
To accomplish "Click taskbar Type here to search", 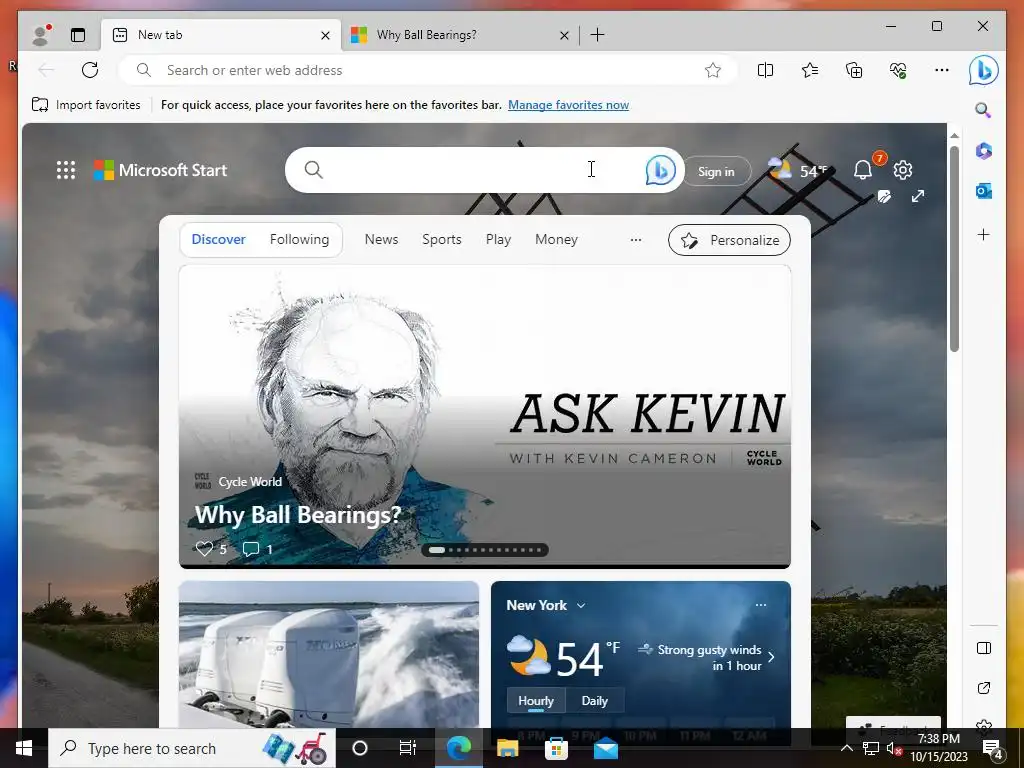I will [192, 748].
